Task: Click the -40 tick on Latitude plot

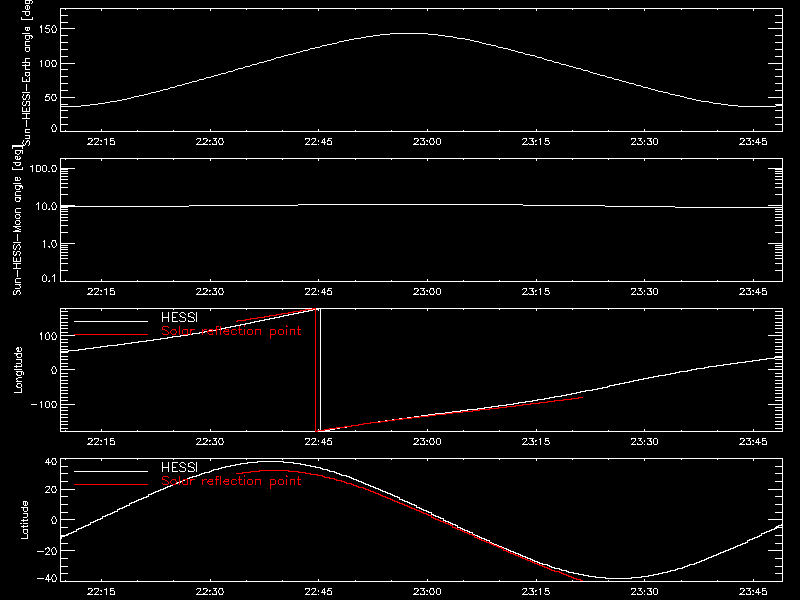Action: point(47,578)
